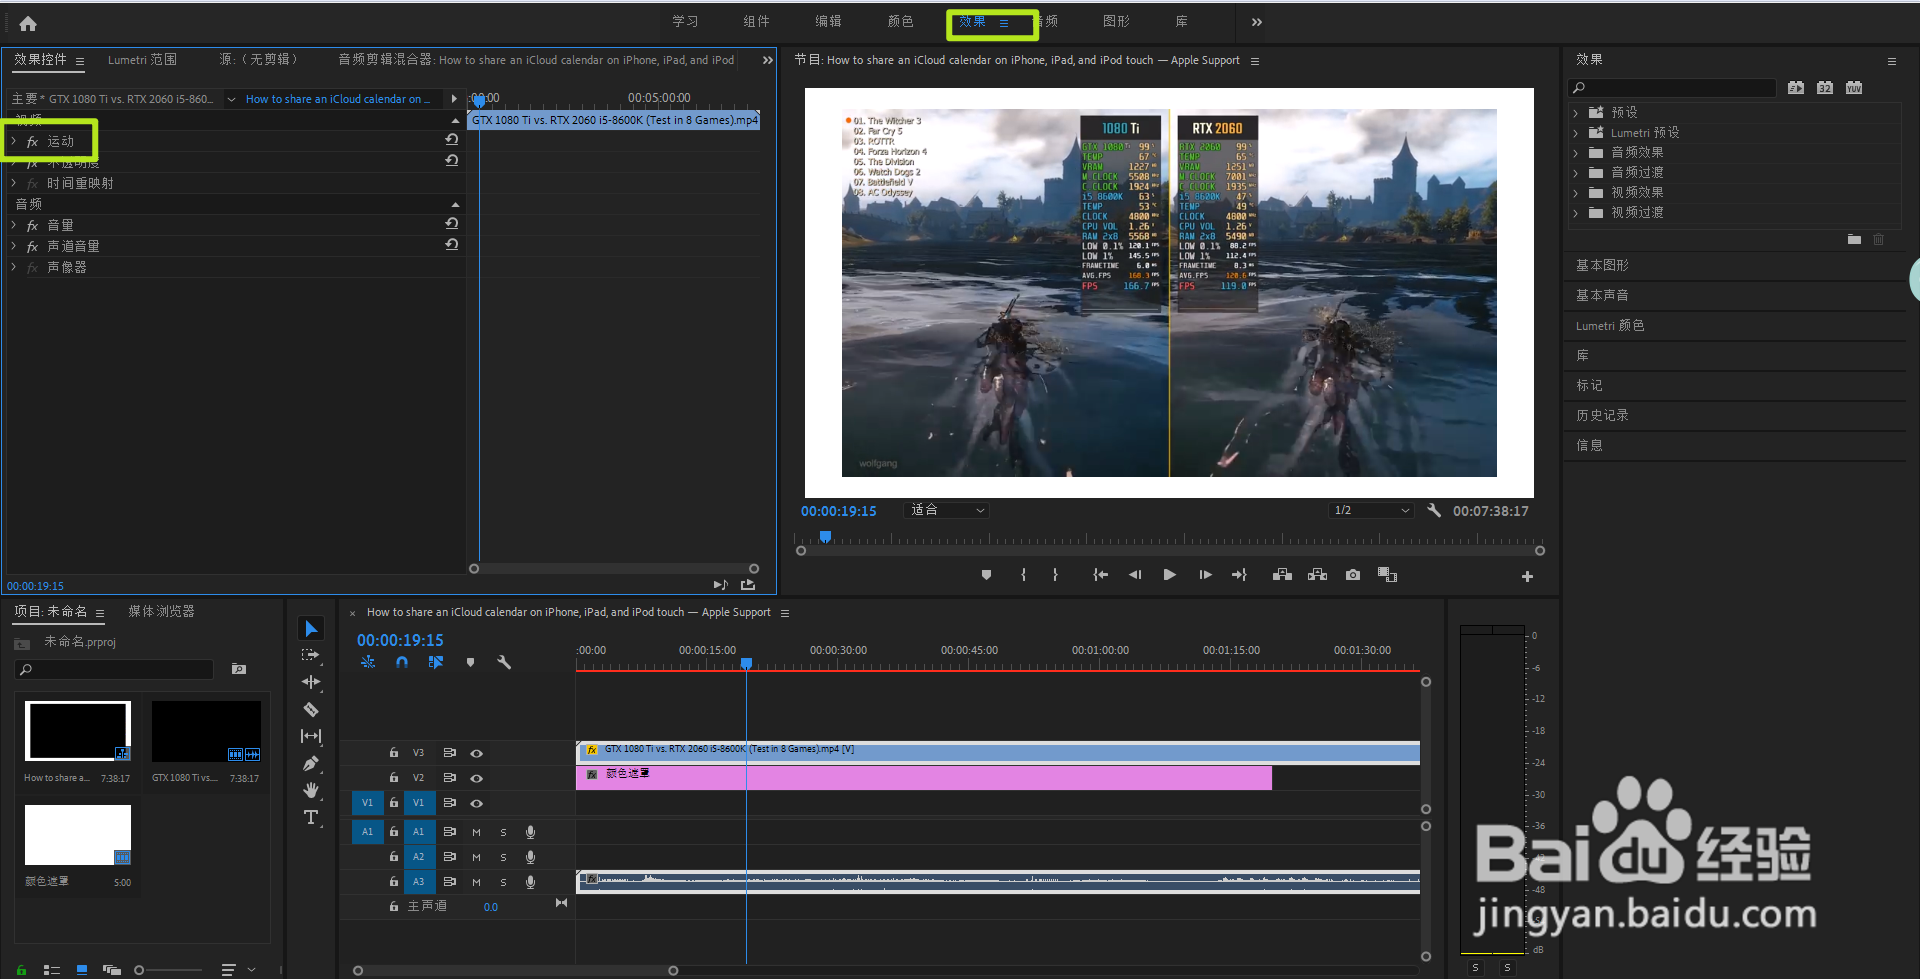The height and width of the screenshot is (979, 1920).
Task: Click Mark In bracket button
Action: [x=1023, y=575]
